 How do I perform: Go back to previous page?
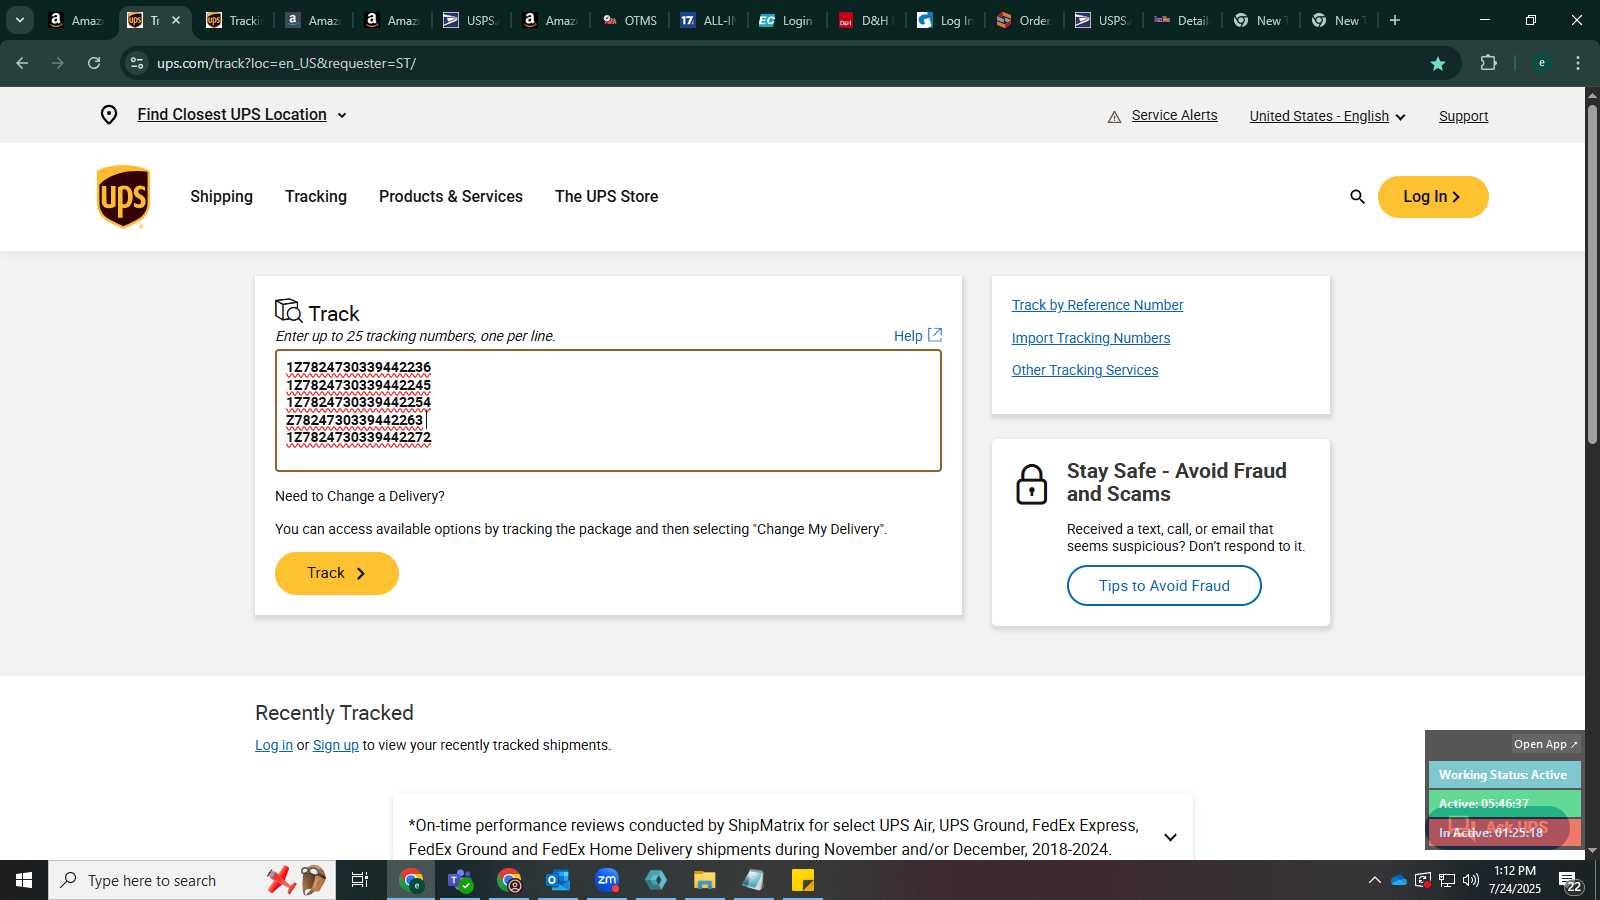(22, 63)
